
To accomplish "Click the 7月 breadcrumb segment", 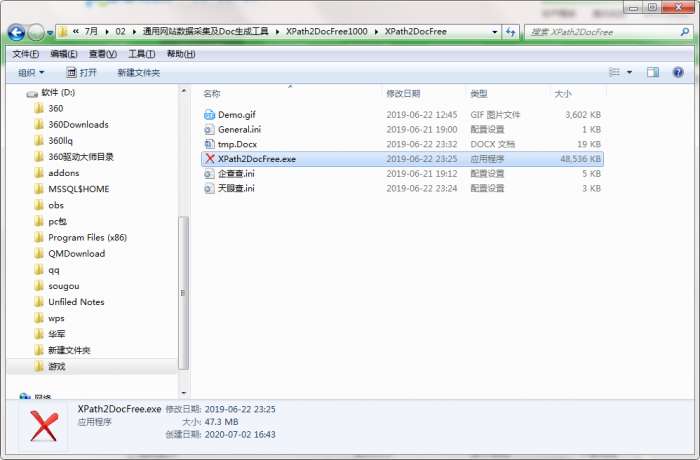I will [91, 32].
